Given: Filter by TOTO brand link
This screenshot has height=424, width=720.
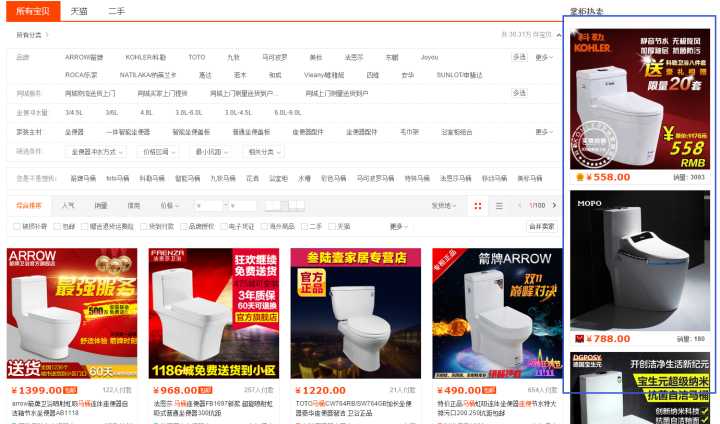Looking at the screenshot, I should (x=197, y=57).
